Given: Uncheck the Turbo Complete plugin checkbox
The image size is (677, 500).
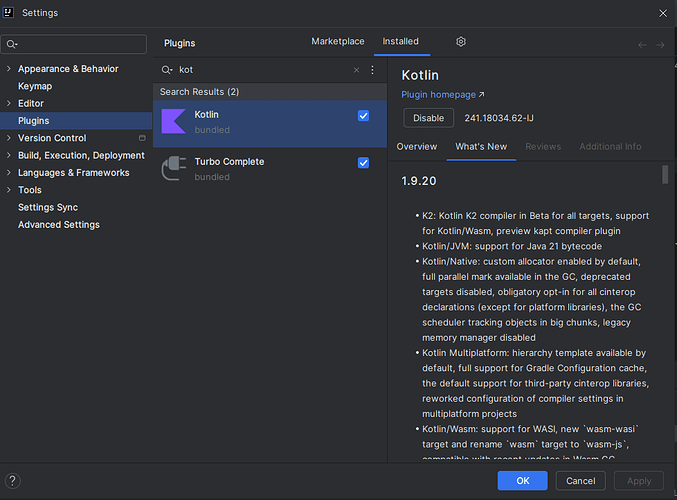Looking at the screenshot, I should [x=363, y=163].
